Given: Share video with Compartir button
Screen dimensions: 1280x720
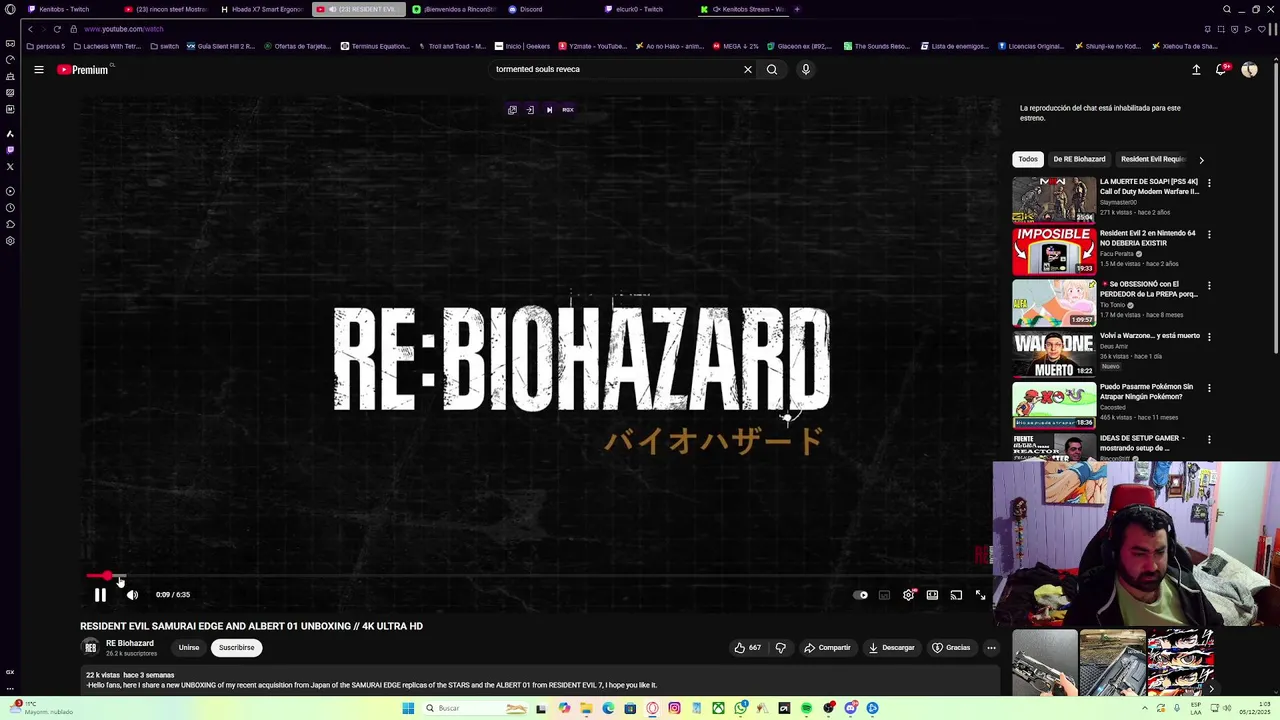Looking at the screenshot, I should coord(827,647).
